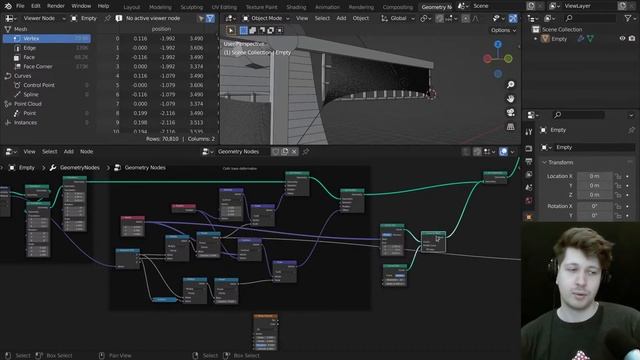Open the 3D viewport editor type dropdown
Viewport: 640px width, 360px height.
(231, 18)
